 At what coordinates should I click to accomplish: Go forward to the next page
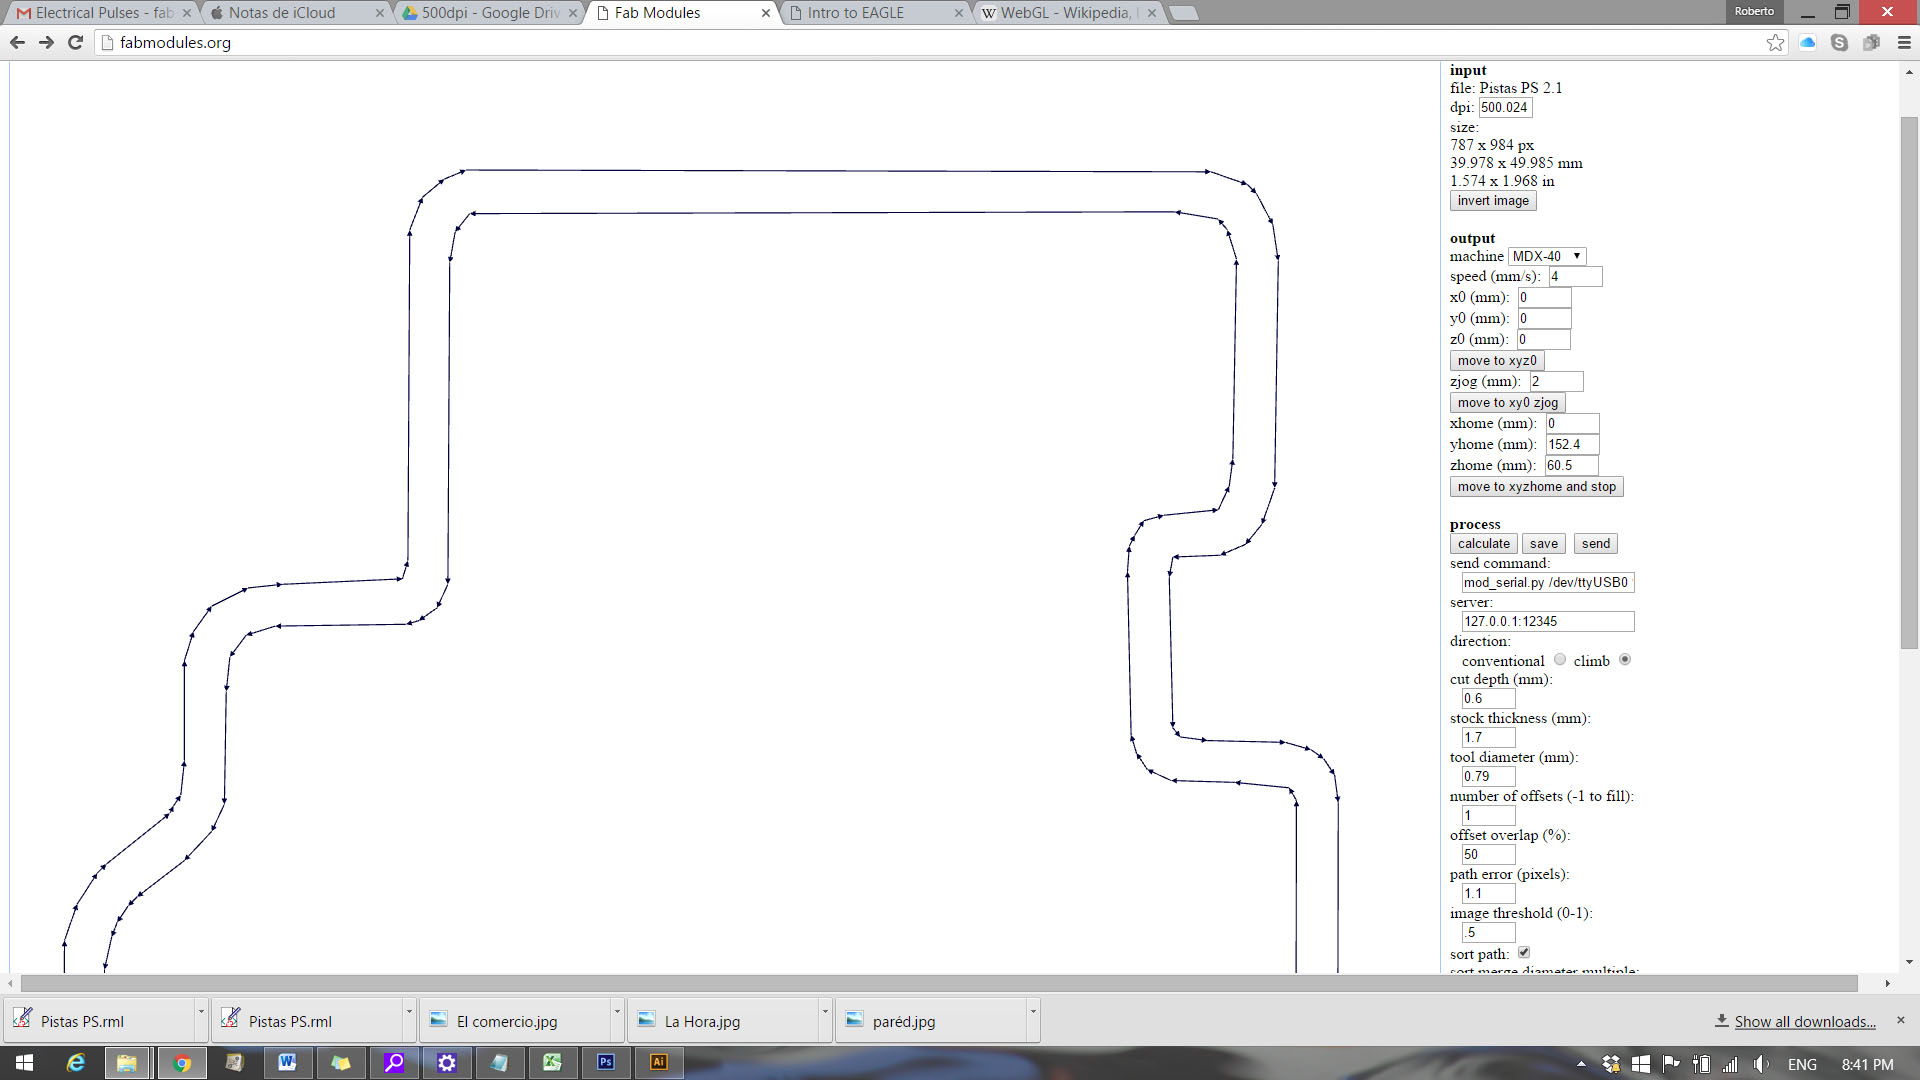coord(46,42)
